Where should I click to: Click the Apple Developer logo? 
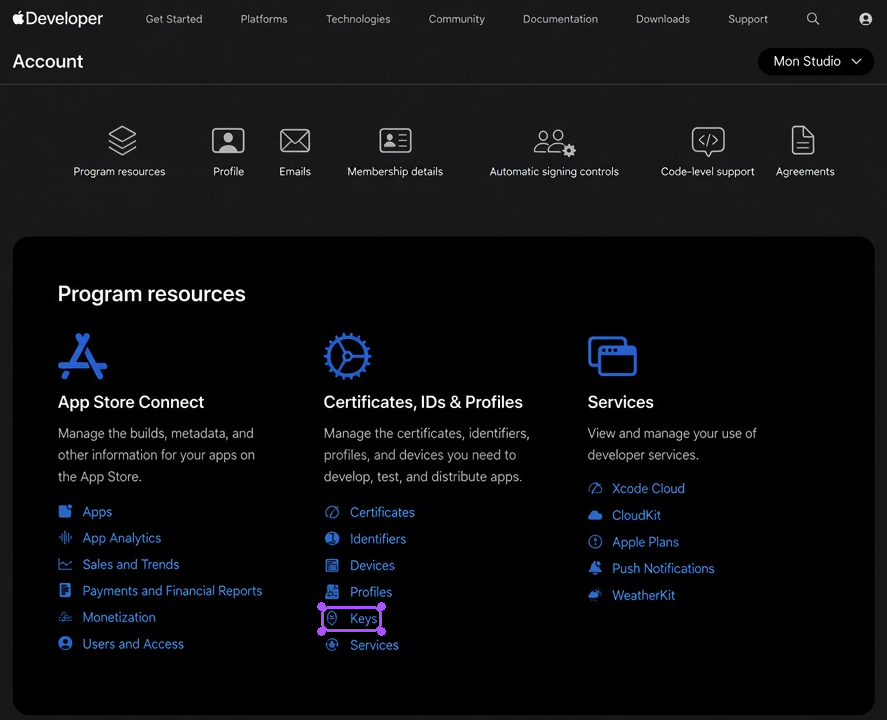[57, 19]
